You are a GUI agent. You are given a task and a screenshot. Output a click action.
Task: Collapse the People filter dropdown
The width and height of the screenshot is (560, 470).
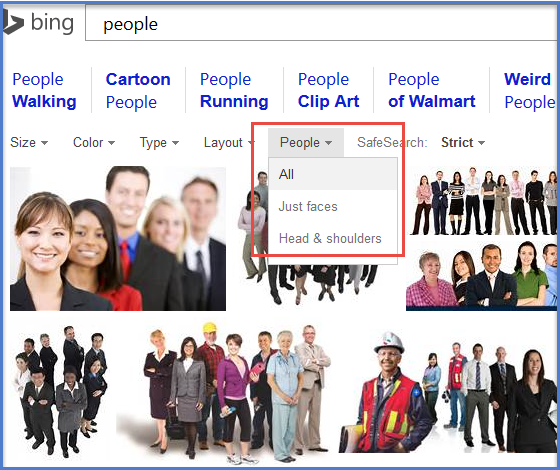pyautogui.click(x=306, y=142)
